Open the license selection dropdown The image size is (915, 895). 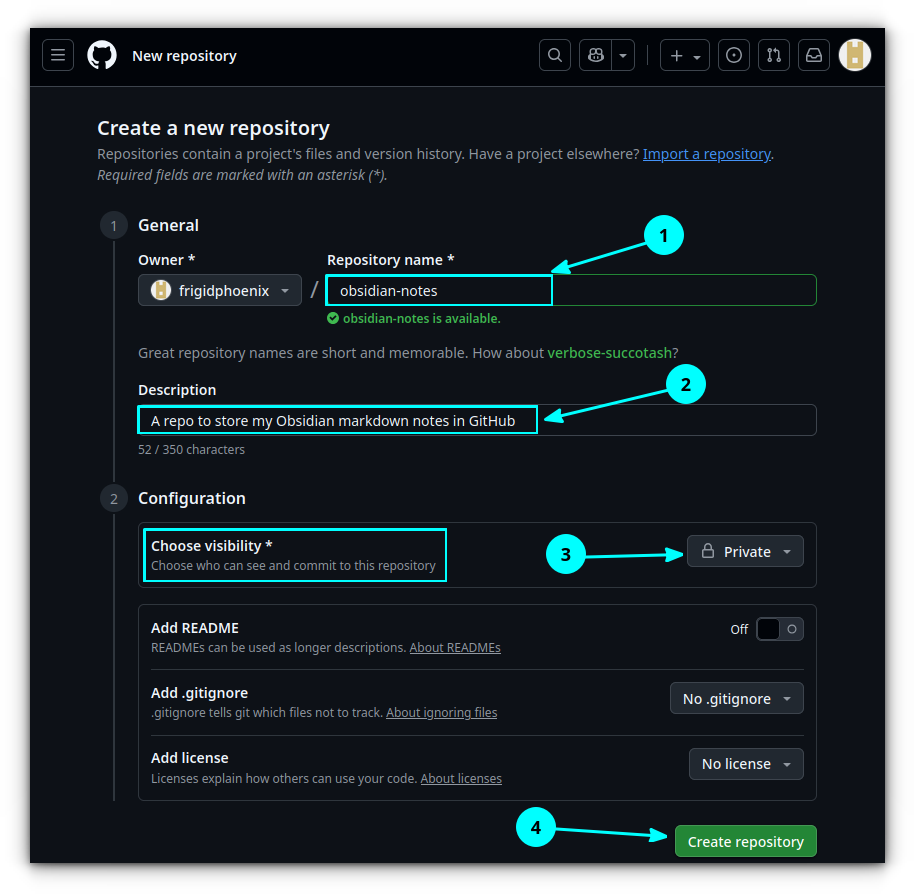pyautogui.click(x=746, y=763)
